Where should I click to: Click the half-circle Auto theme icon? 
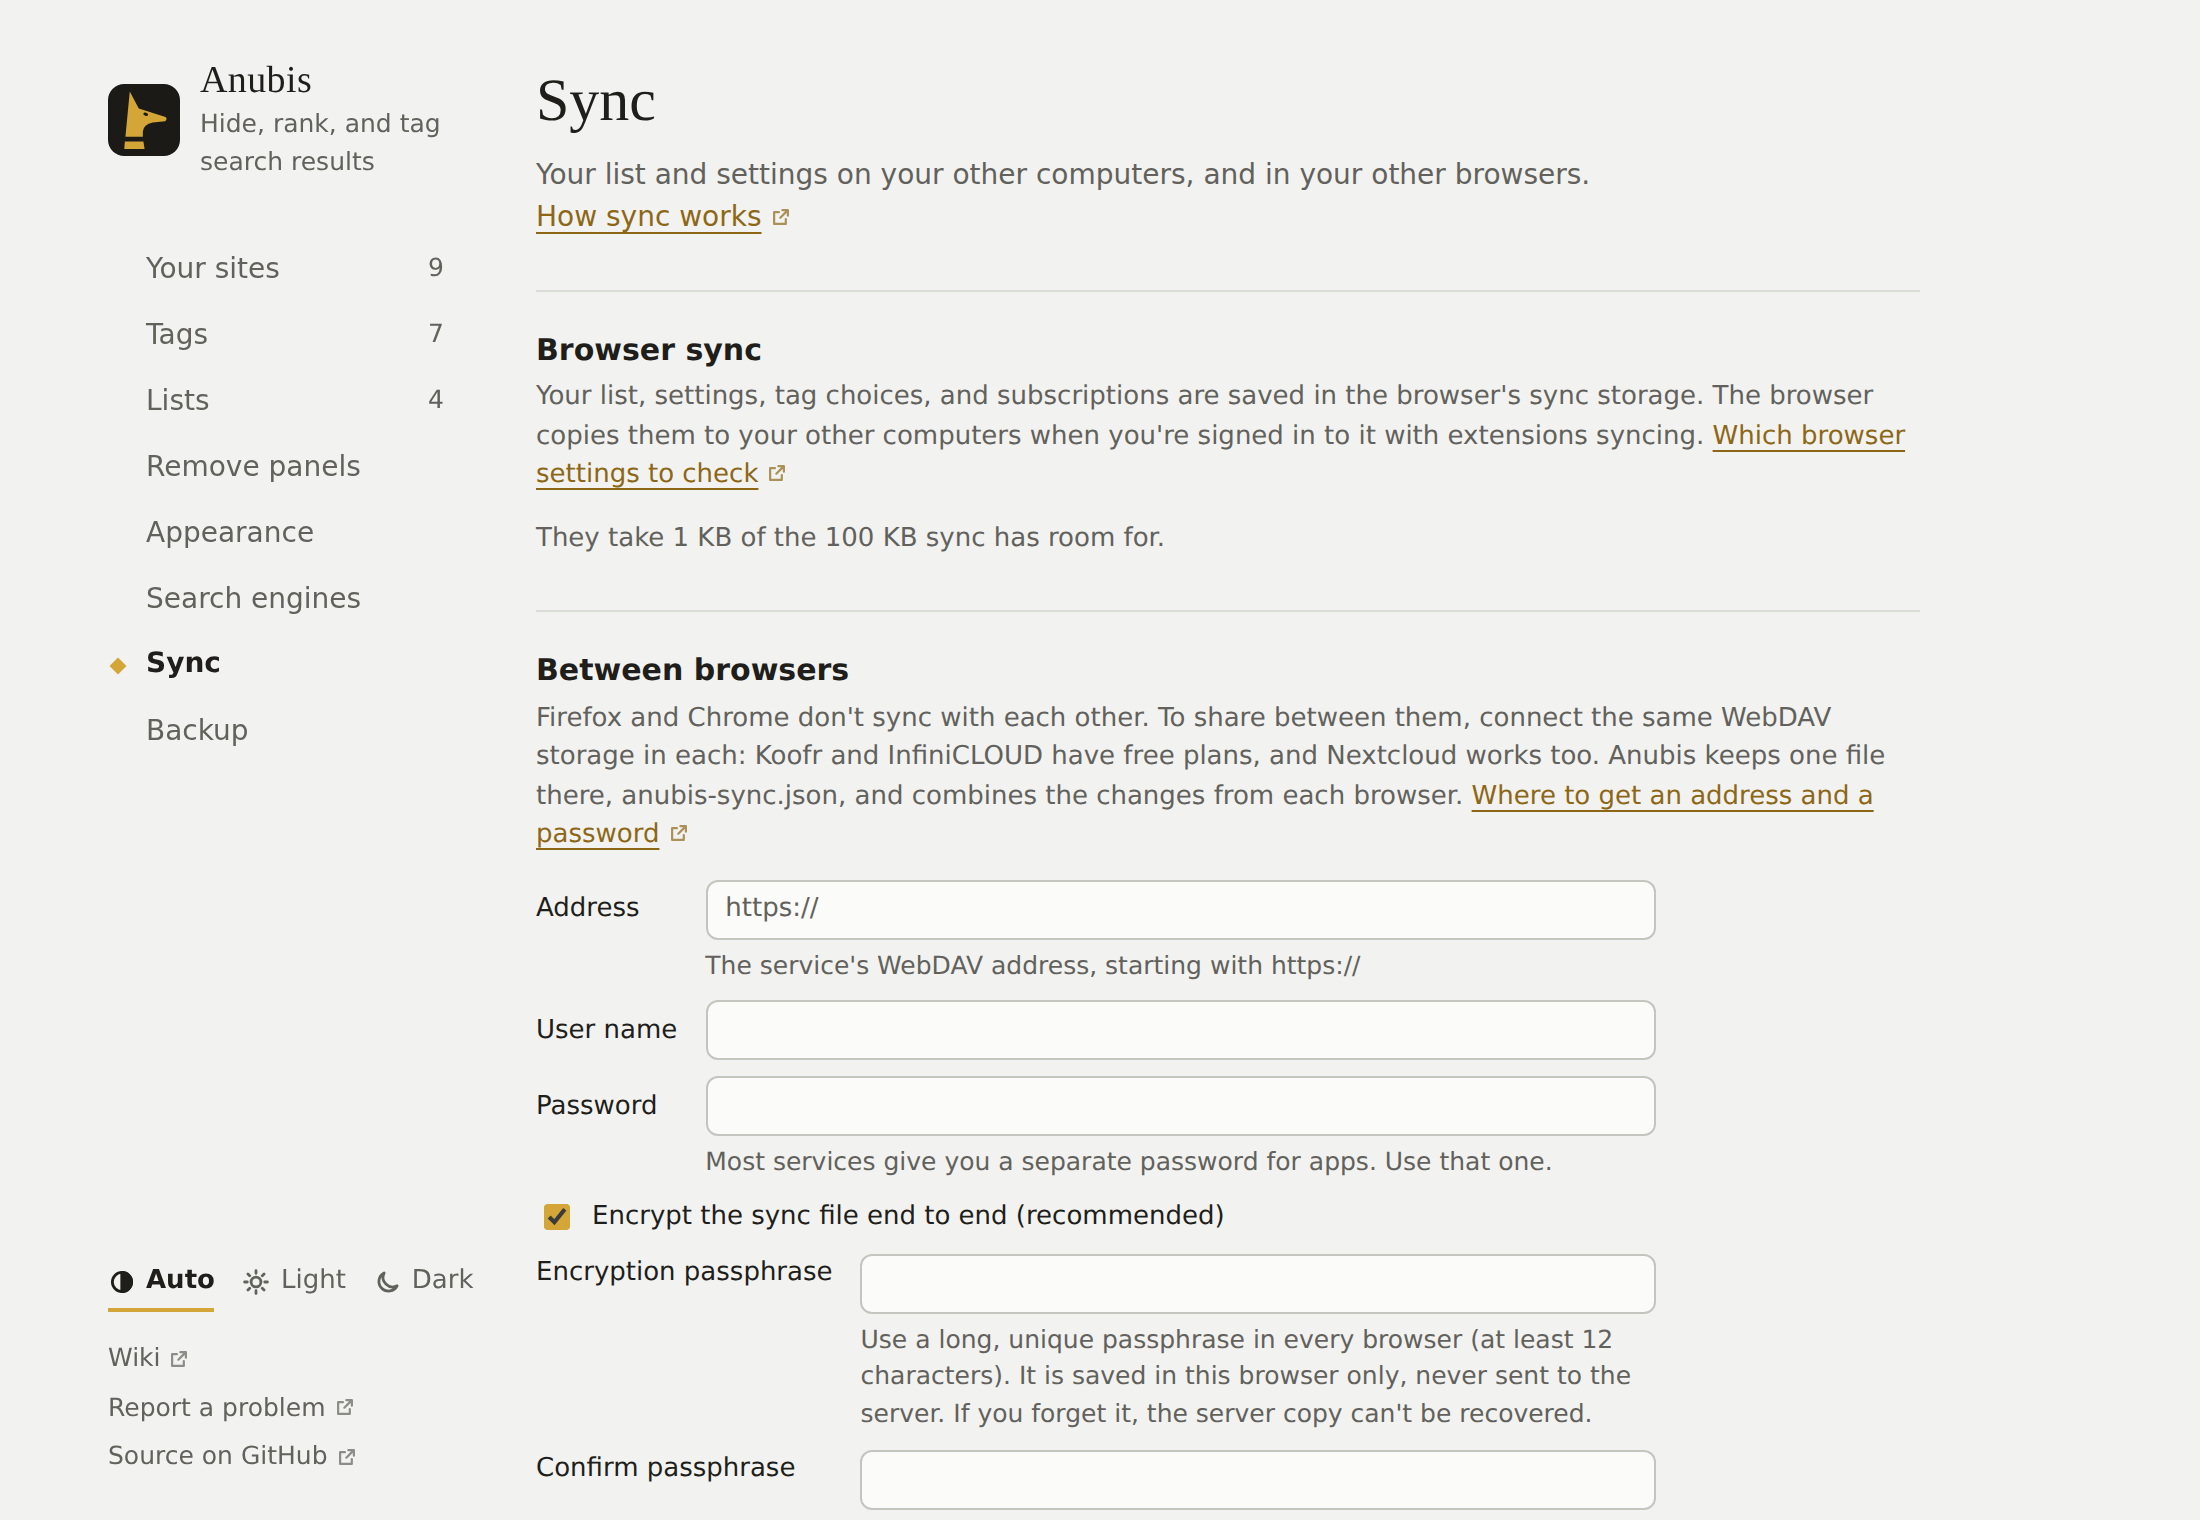(x=122, y=1282)
